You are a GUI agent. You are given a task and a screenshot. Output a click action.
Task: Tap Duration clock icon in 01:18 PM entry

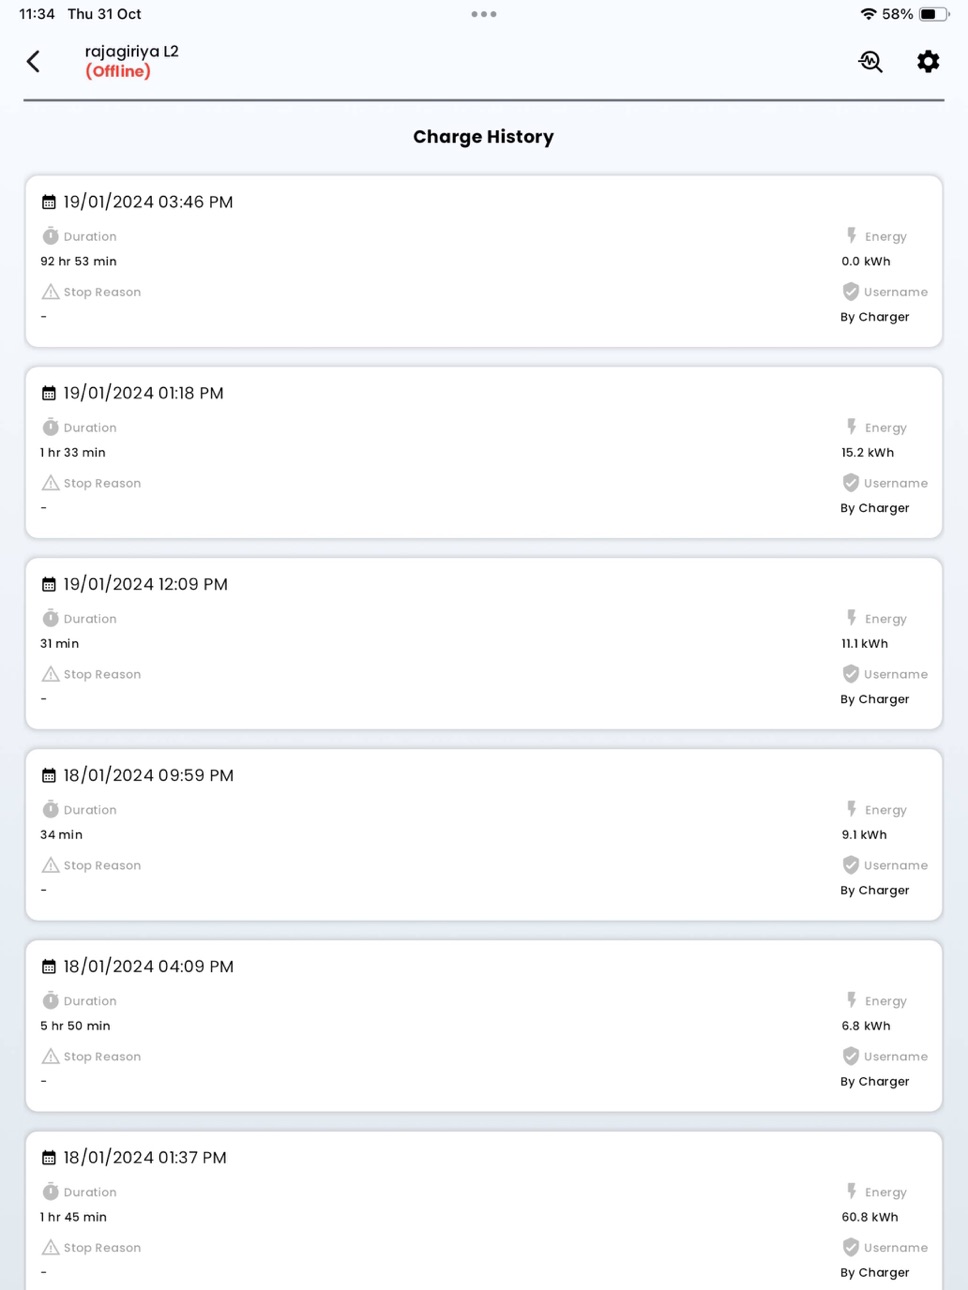click(50, 427)
